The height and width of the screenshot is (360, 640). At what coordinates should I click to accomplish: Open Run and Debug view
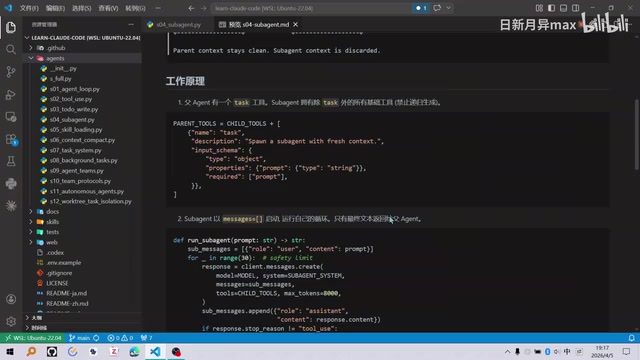pos(11,94)
